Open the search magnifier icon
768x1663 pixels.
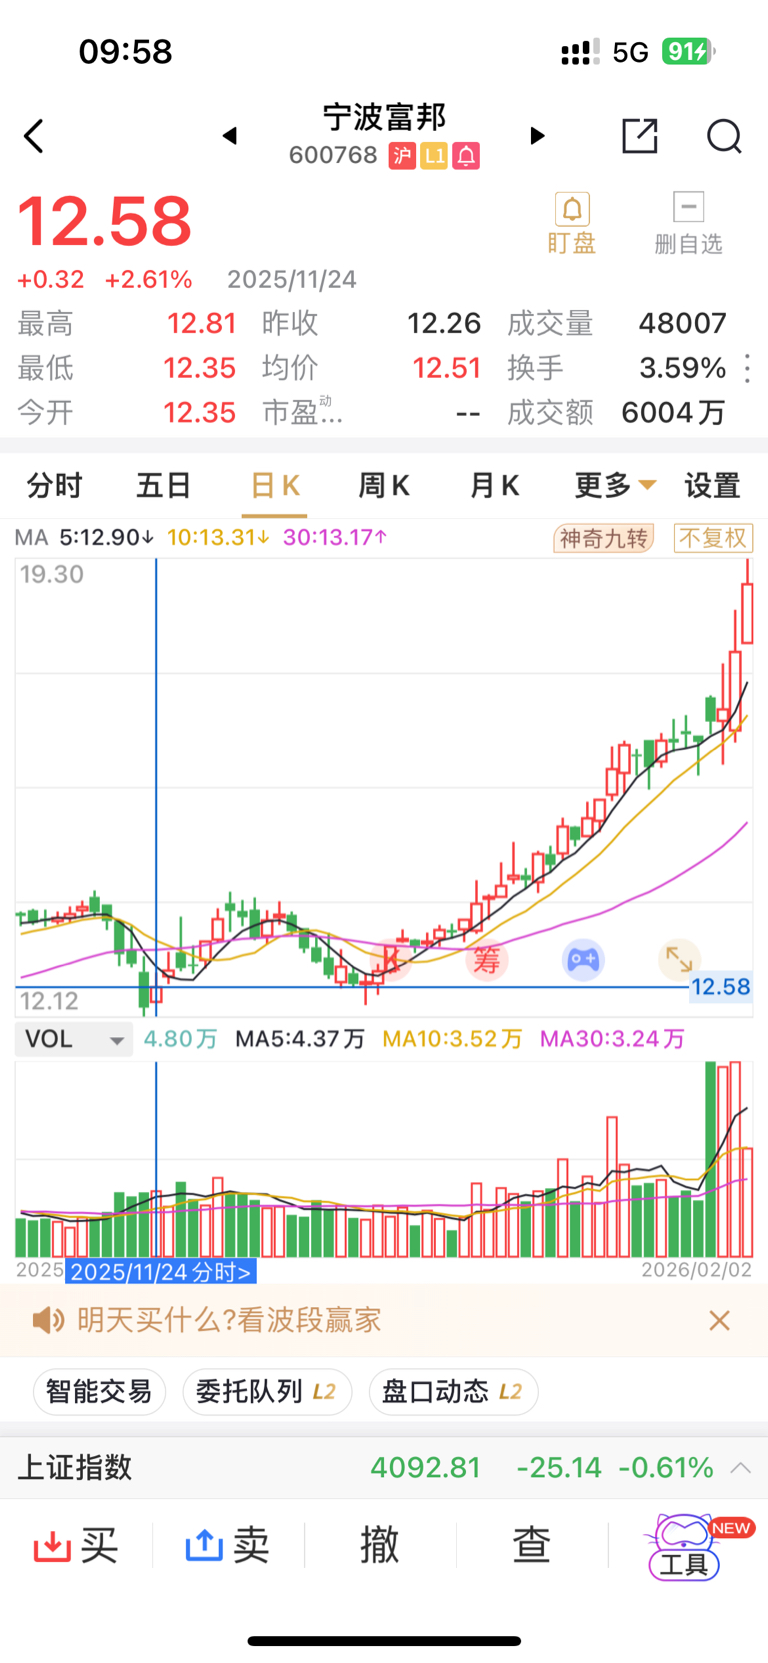(x=724, y=135)
